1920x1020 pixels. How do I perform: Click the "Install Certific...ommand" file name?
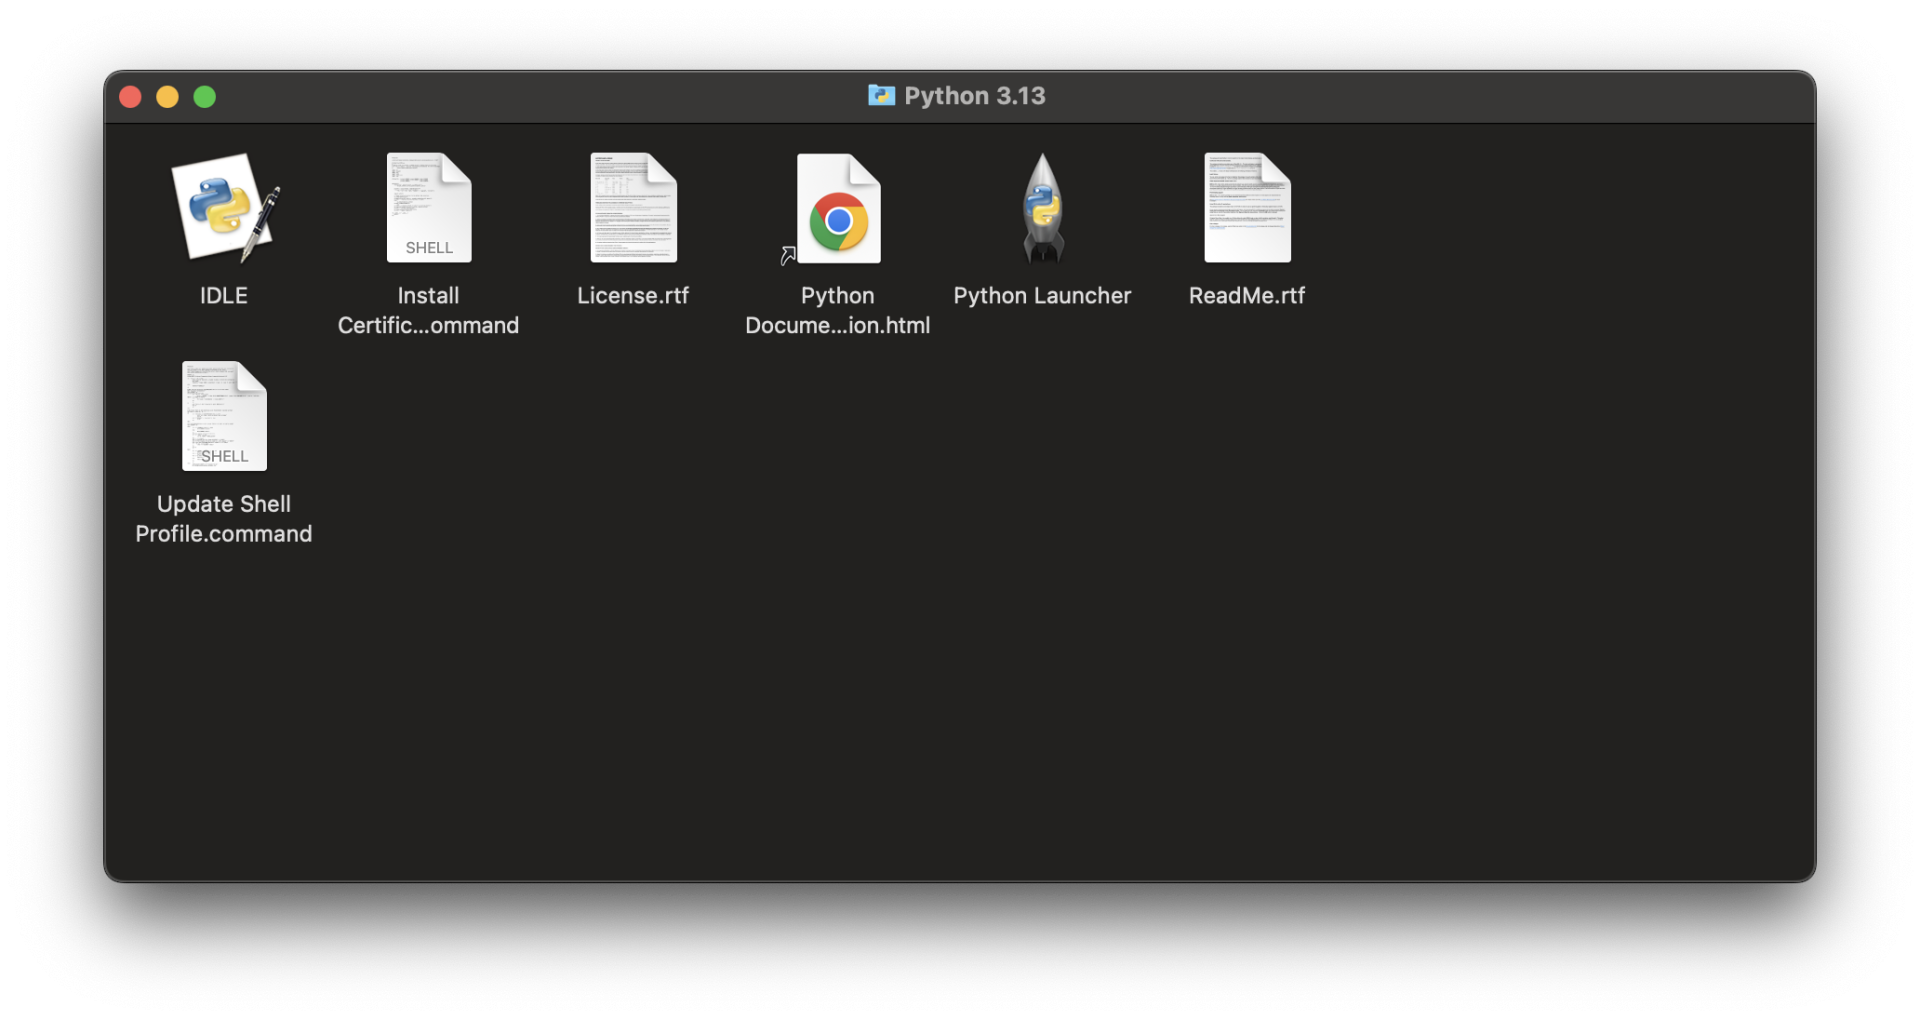428,310
